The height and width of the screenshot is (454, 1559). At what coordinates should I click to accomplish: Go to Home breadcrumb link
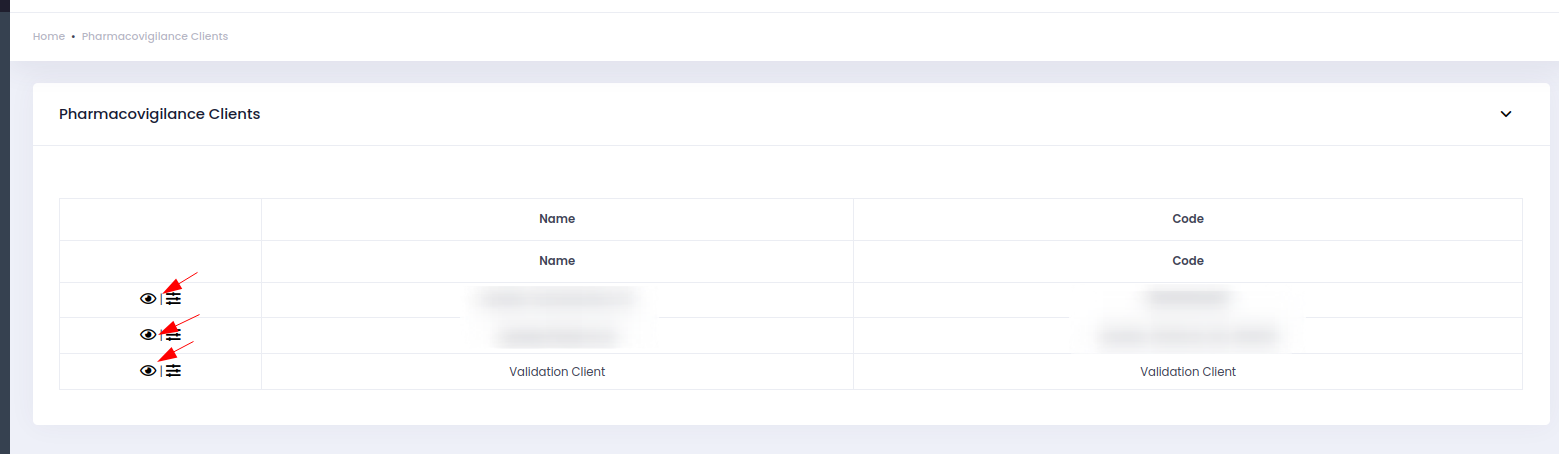point(48,36)
